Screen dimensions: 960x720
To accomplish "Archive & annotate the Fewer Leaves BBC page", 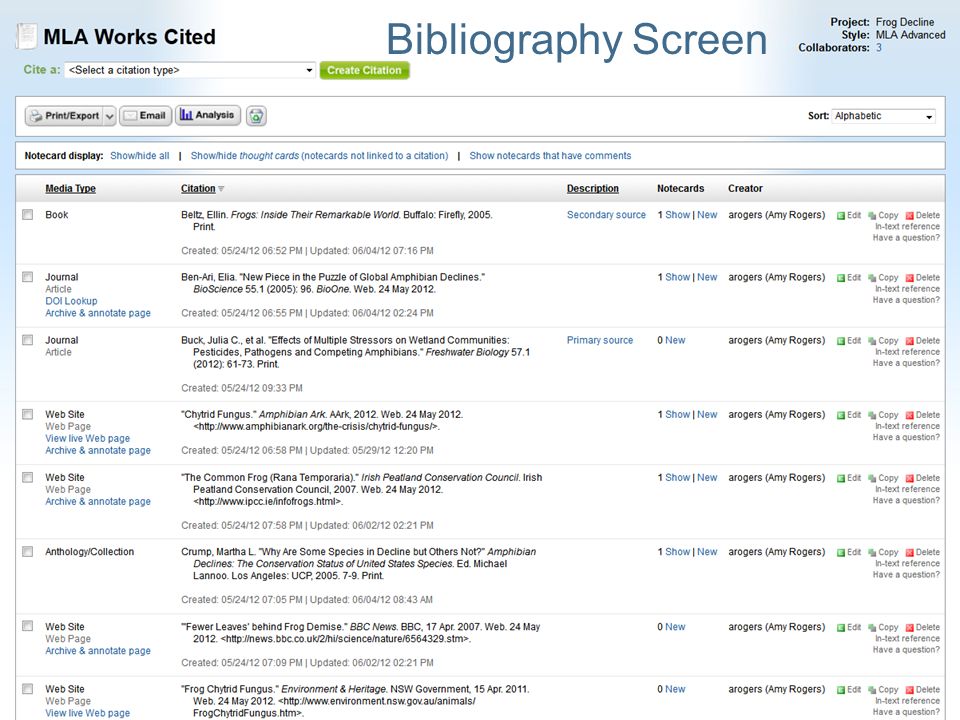I will click(98, 651).
